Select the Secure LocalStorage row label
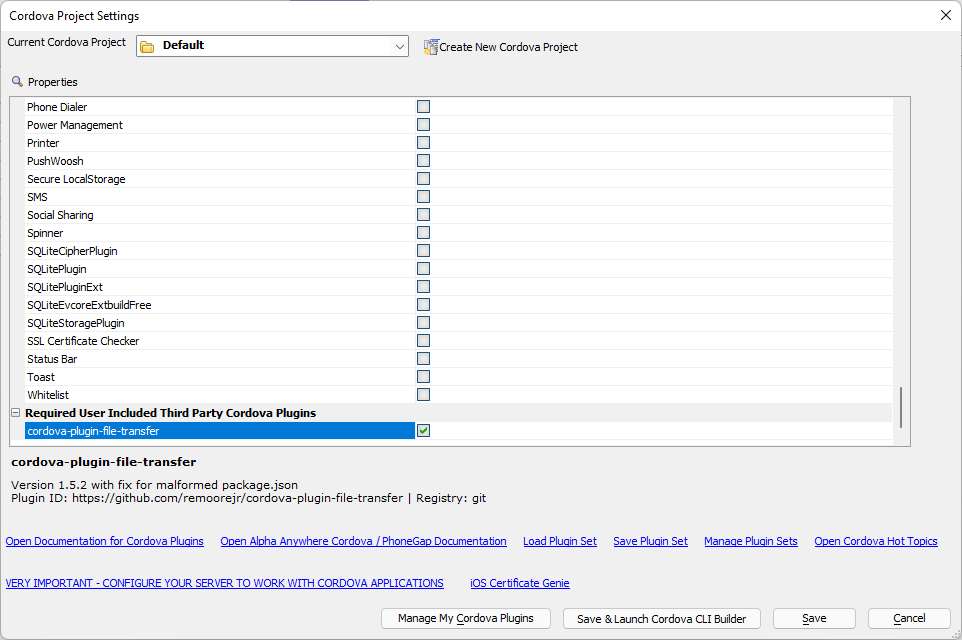This screenshot has height=640, width=962. [76, 179]
